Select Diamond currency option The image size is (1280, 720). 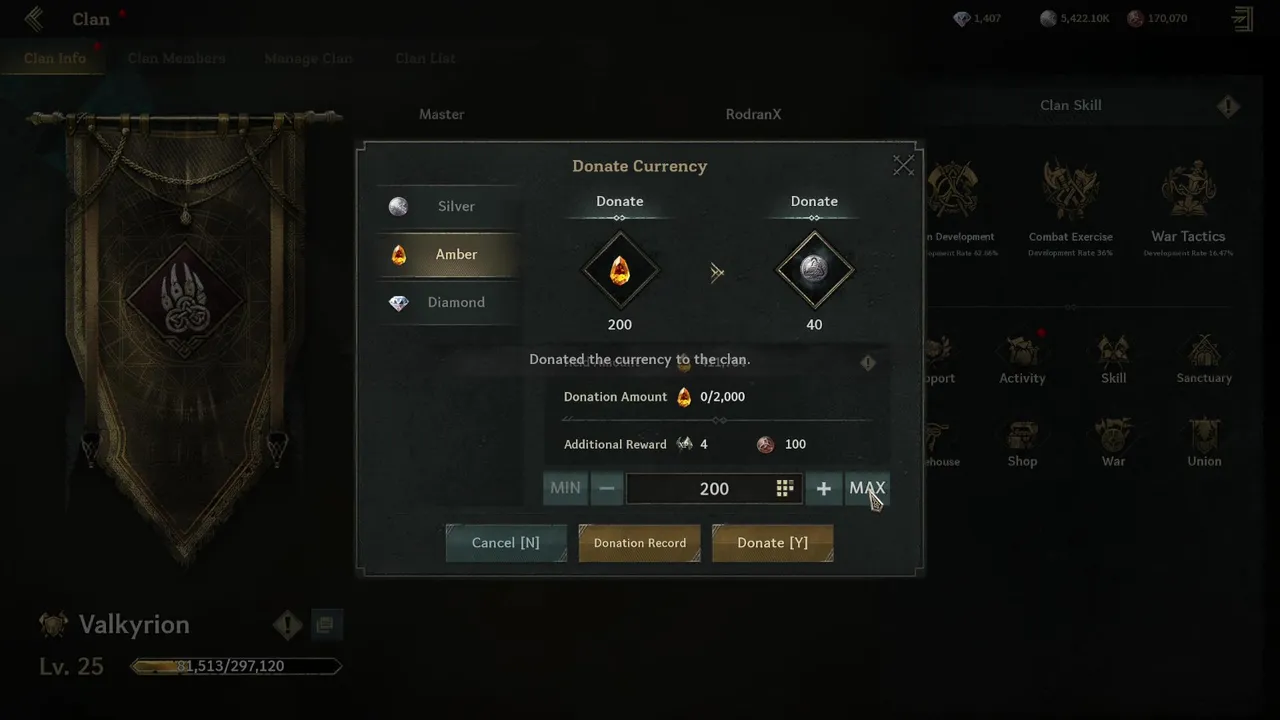(x=448, y=302)
